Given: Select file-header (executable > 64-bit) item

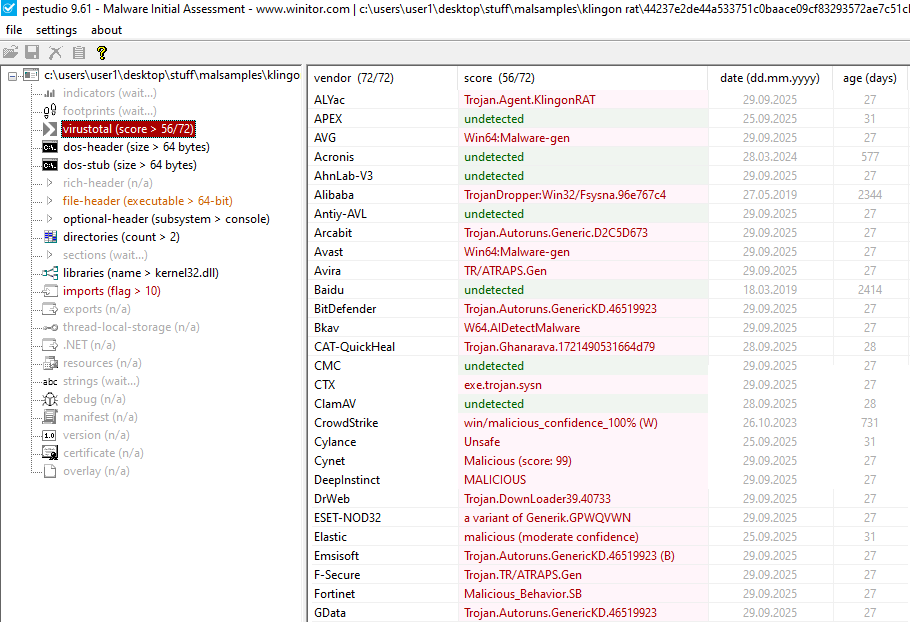Looking at the screenshot, I should click(x=147, y=201).
